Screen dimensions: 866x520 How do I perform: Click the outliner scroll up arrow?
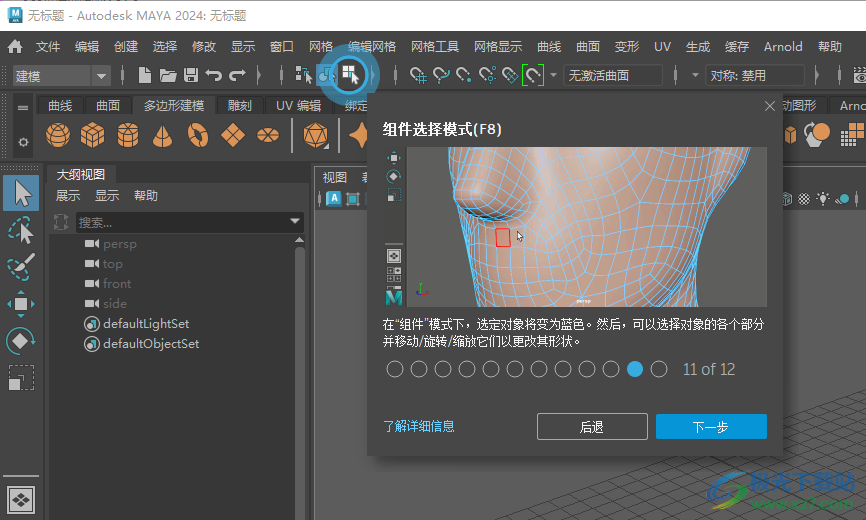click(299, 240)
